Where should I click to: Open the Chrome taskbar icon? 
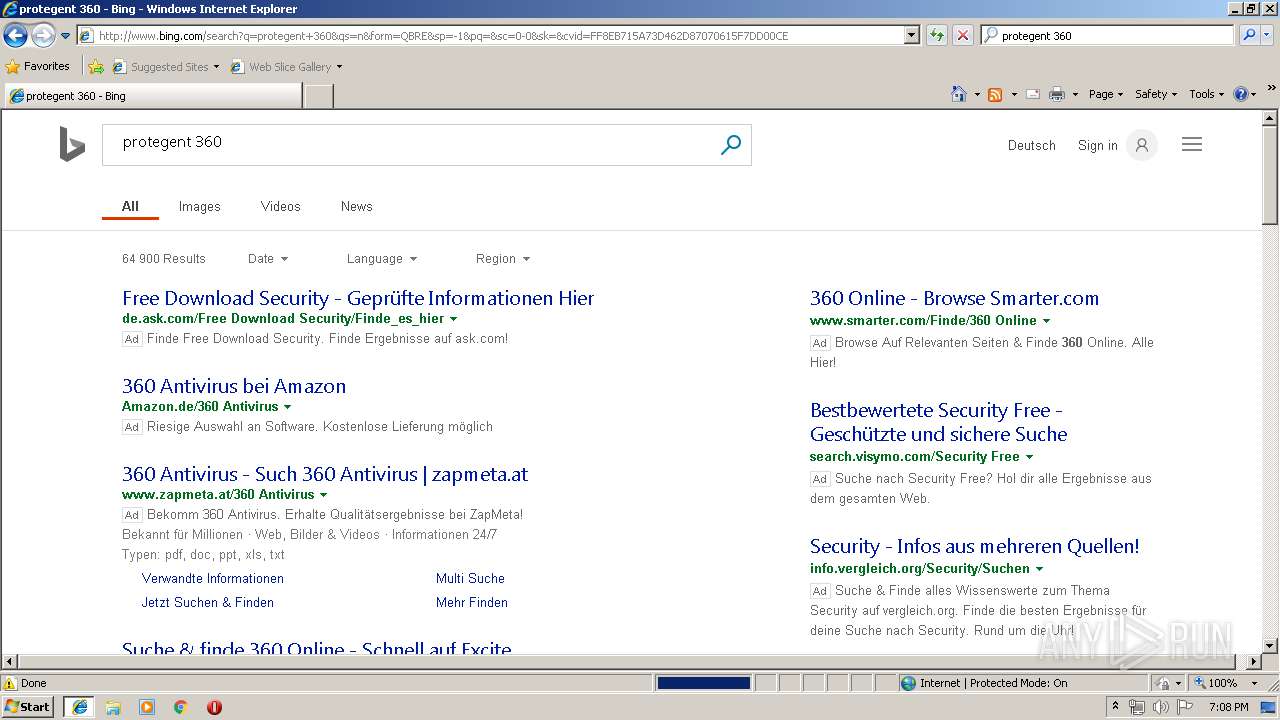coord(181,707)
